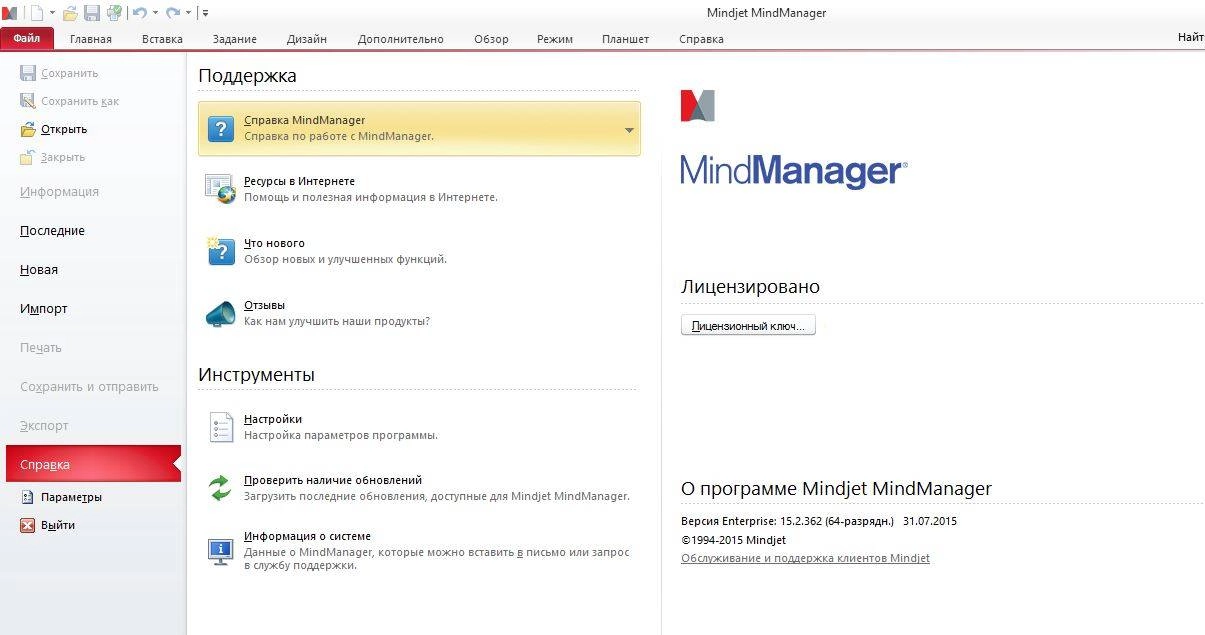Select Экспорт in the file sidebar
This screenshot has width=1205, height=635.
click(44, 426)
